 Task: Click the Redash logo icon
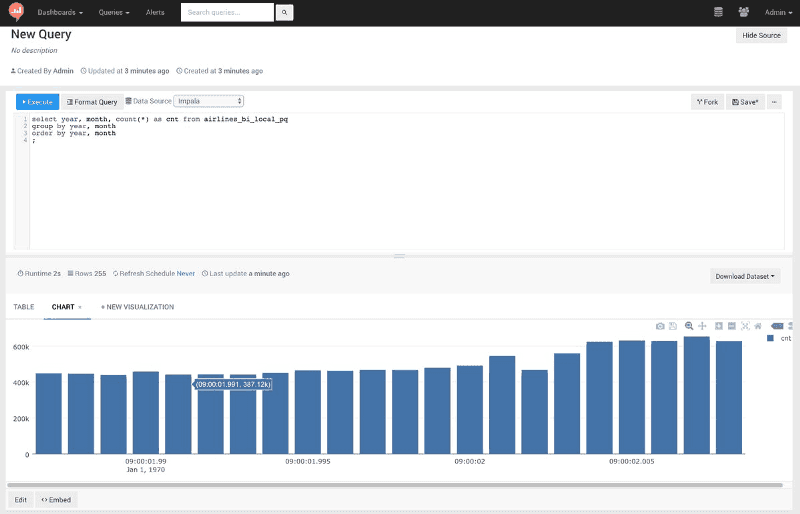click(17, 13)
